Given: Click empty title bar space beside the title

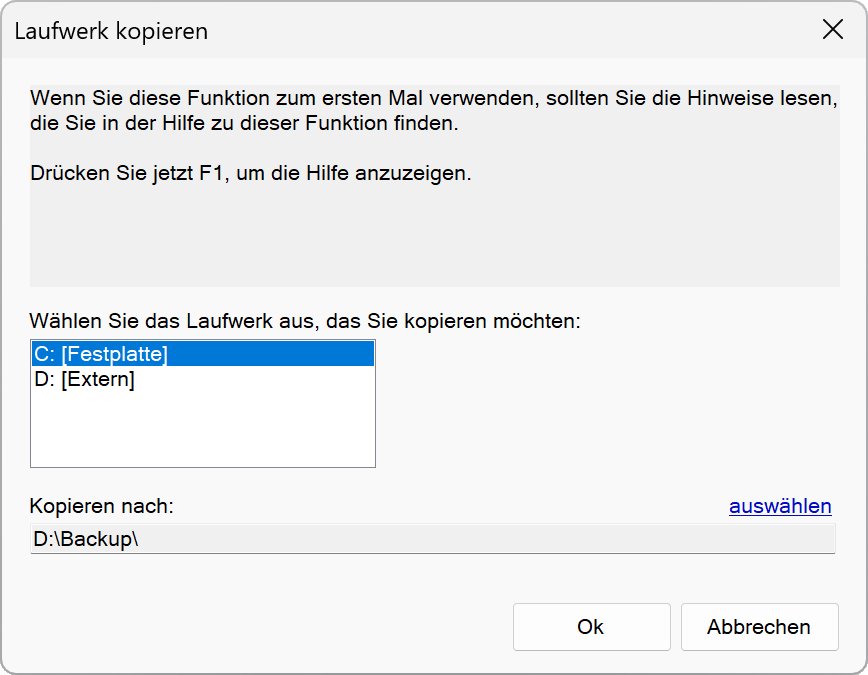Looking at the screenshot, I should [x=500, y=31].
